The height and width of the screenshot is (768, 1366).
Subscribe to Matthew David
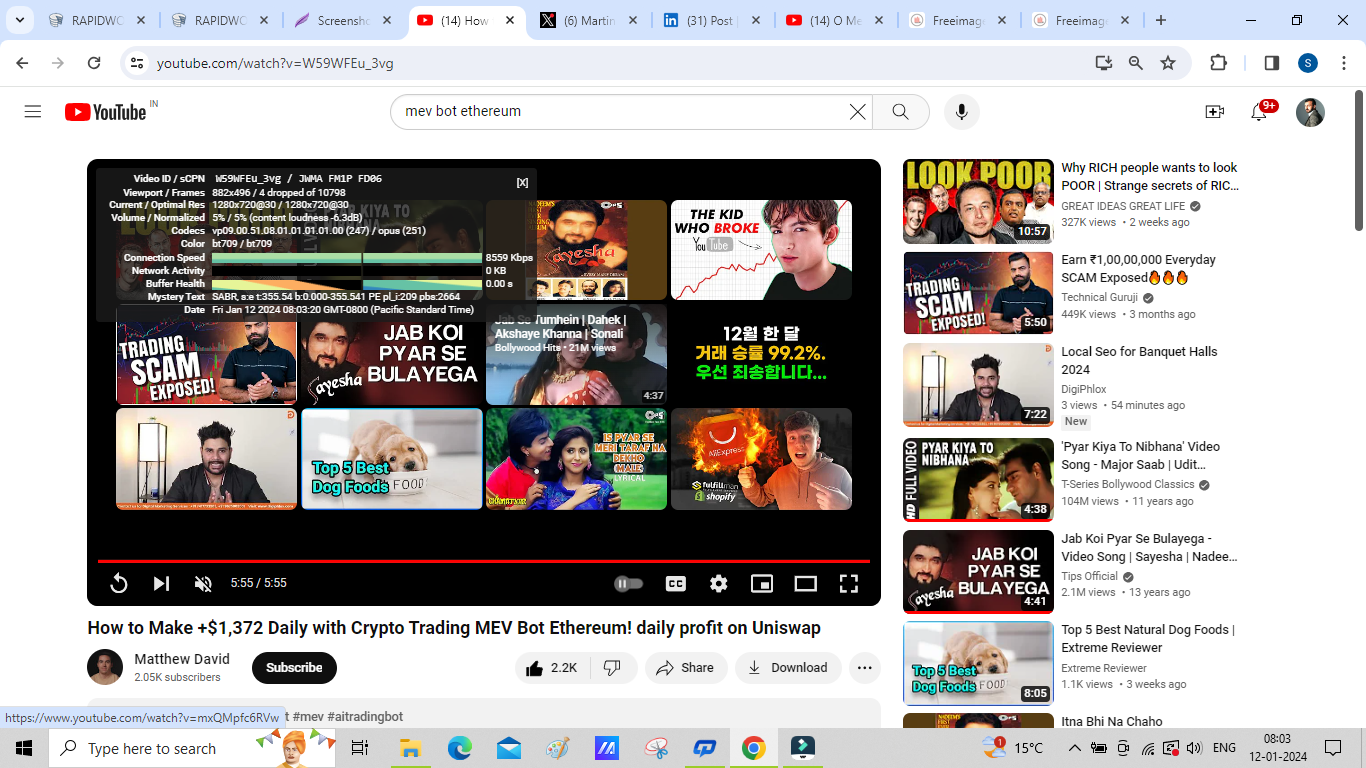click(x=294, y=668)
